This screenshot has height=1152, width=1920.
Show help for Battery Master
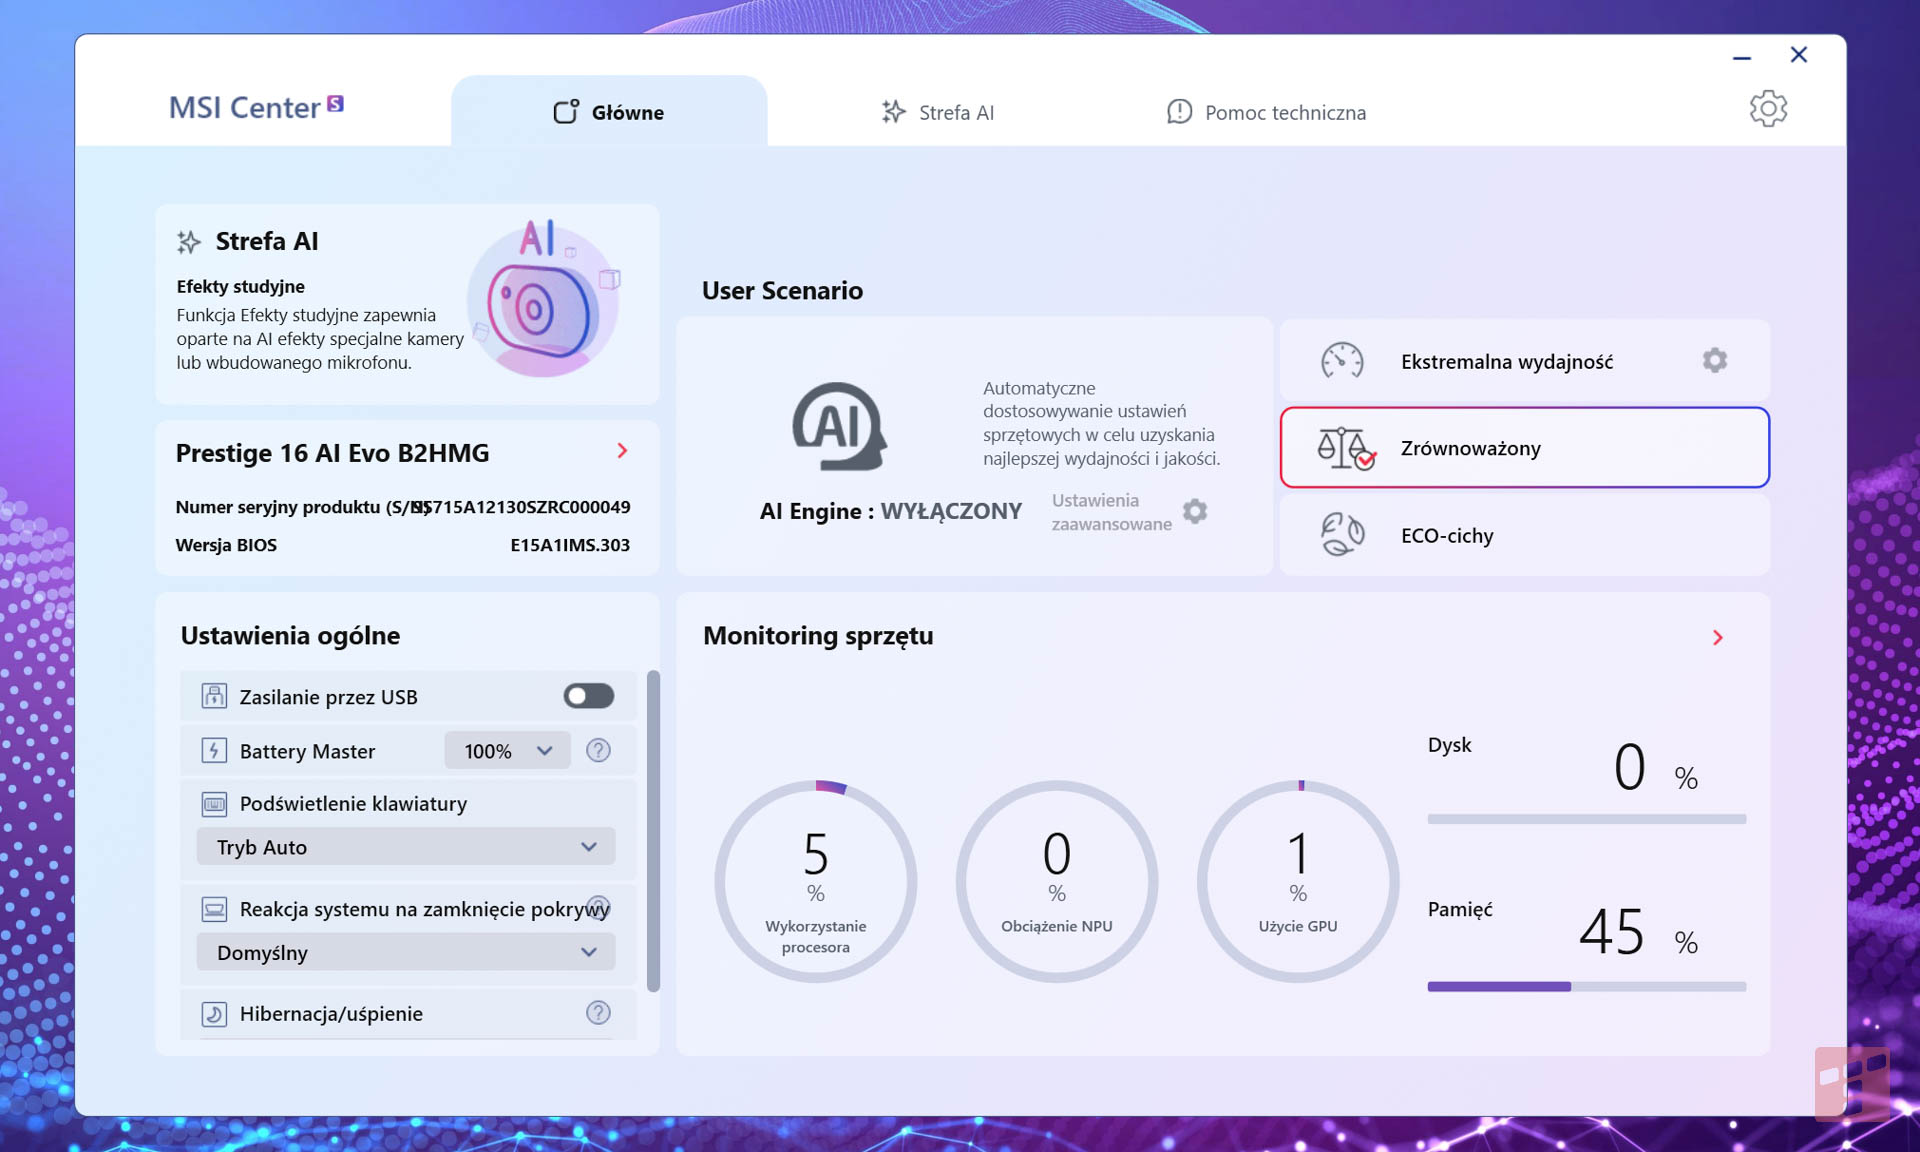(598, 750)
